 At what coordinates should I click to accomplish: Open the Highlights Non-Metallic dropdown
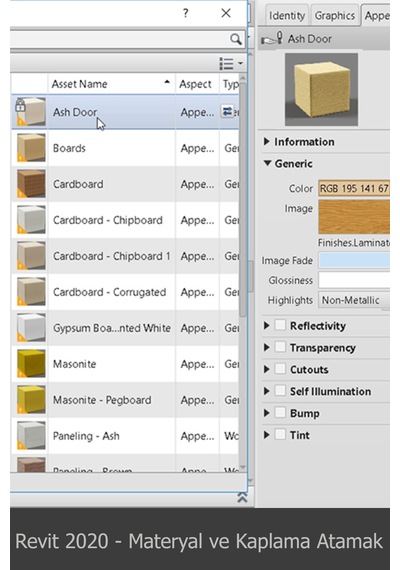point(354,300)
